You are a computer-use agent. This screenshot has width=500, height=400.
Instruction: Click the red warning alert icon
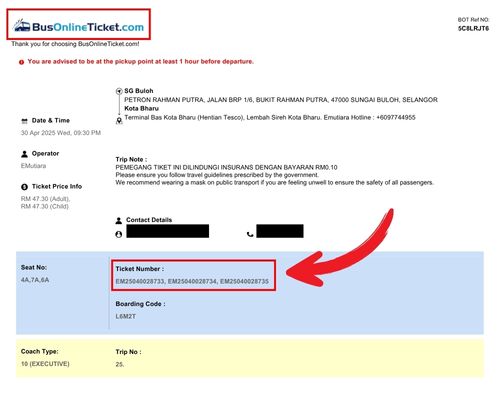tap(21, 62)
